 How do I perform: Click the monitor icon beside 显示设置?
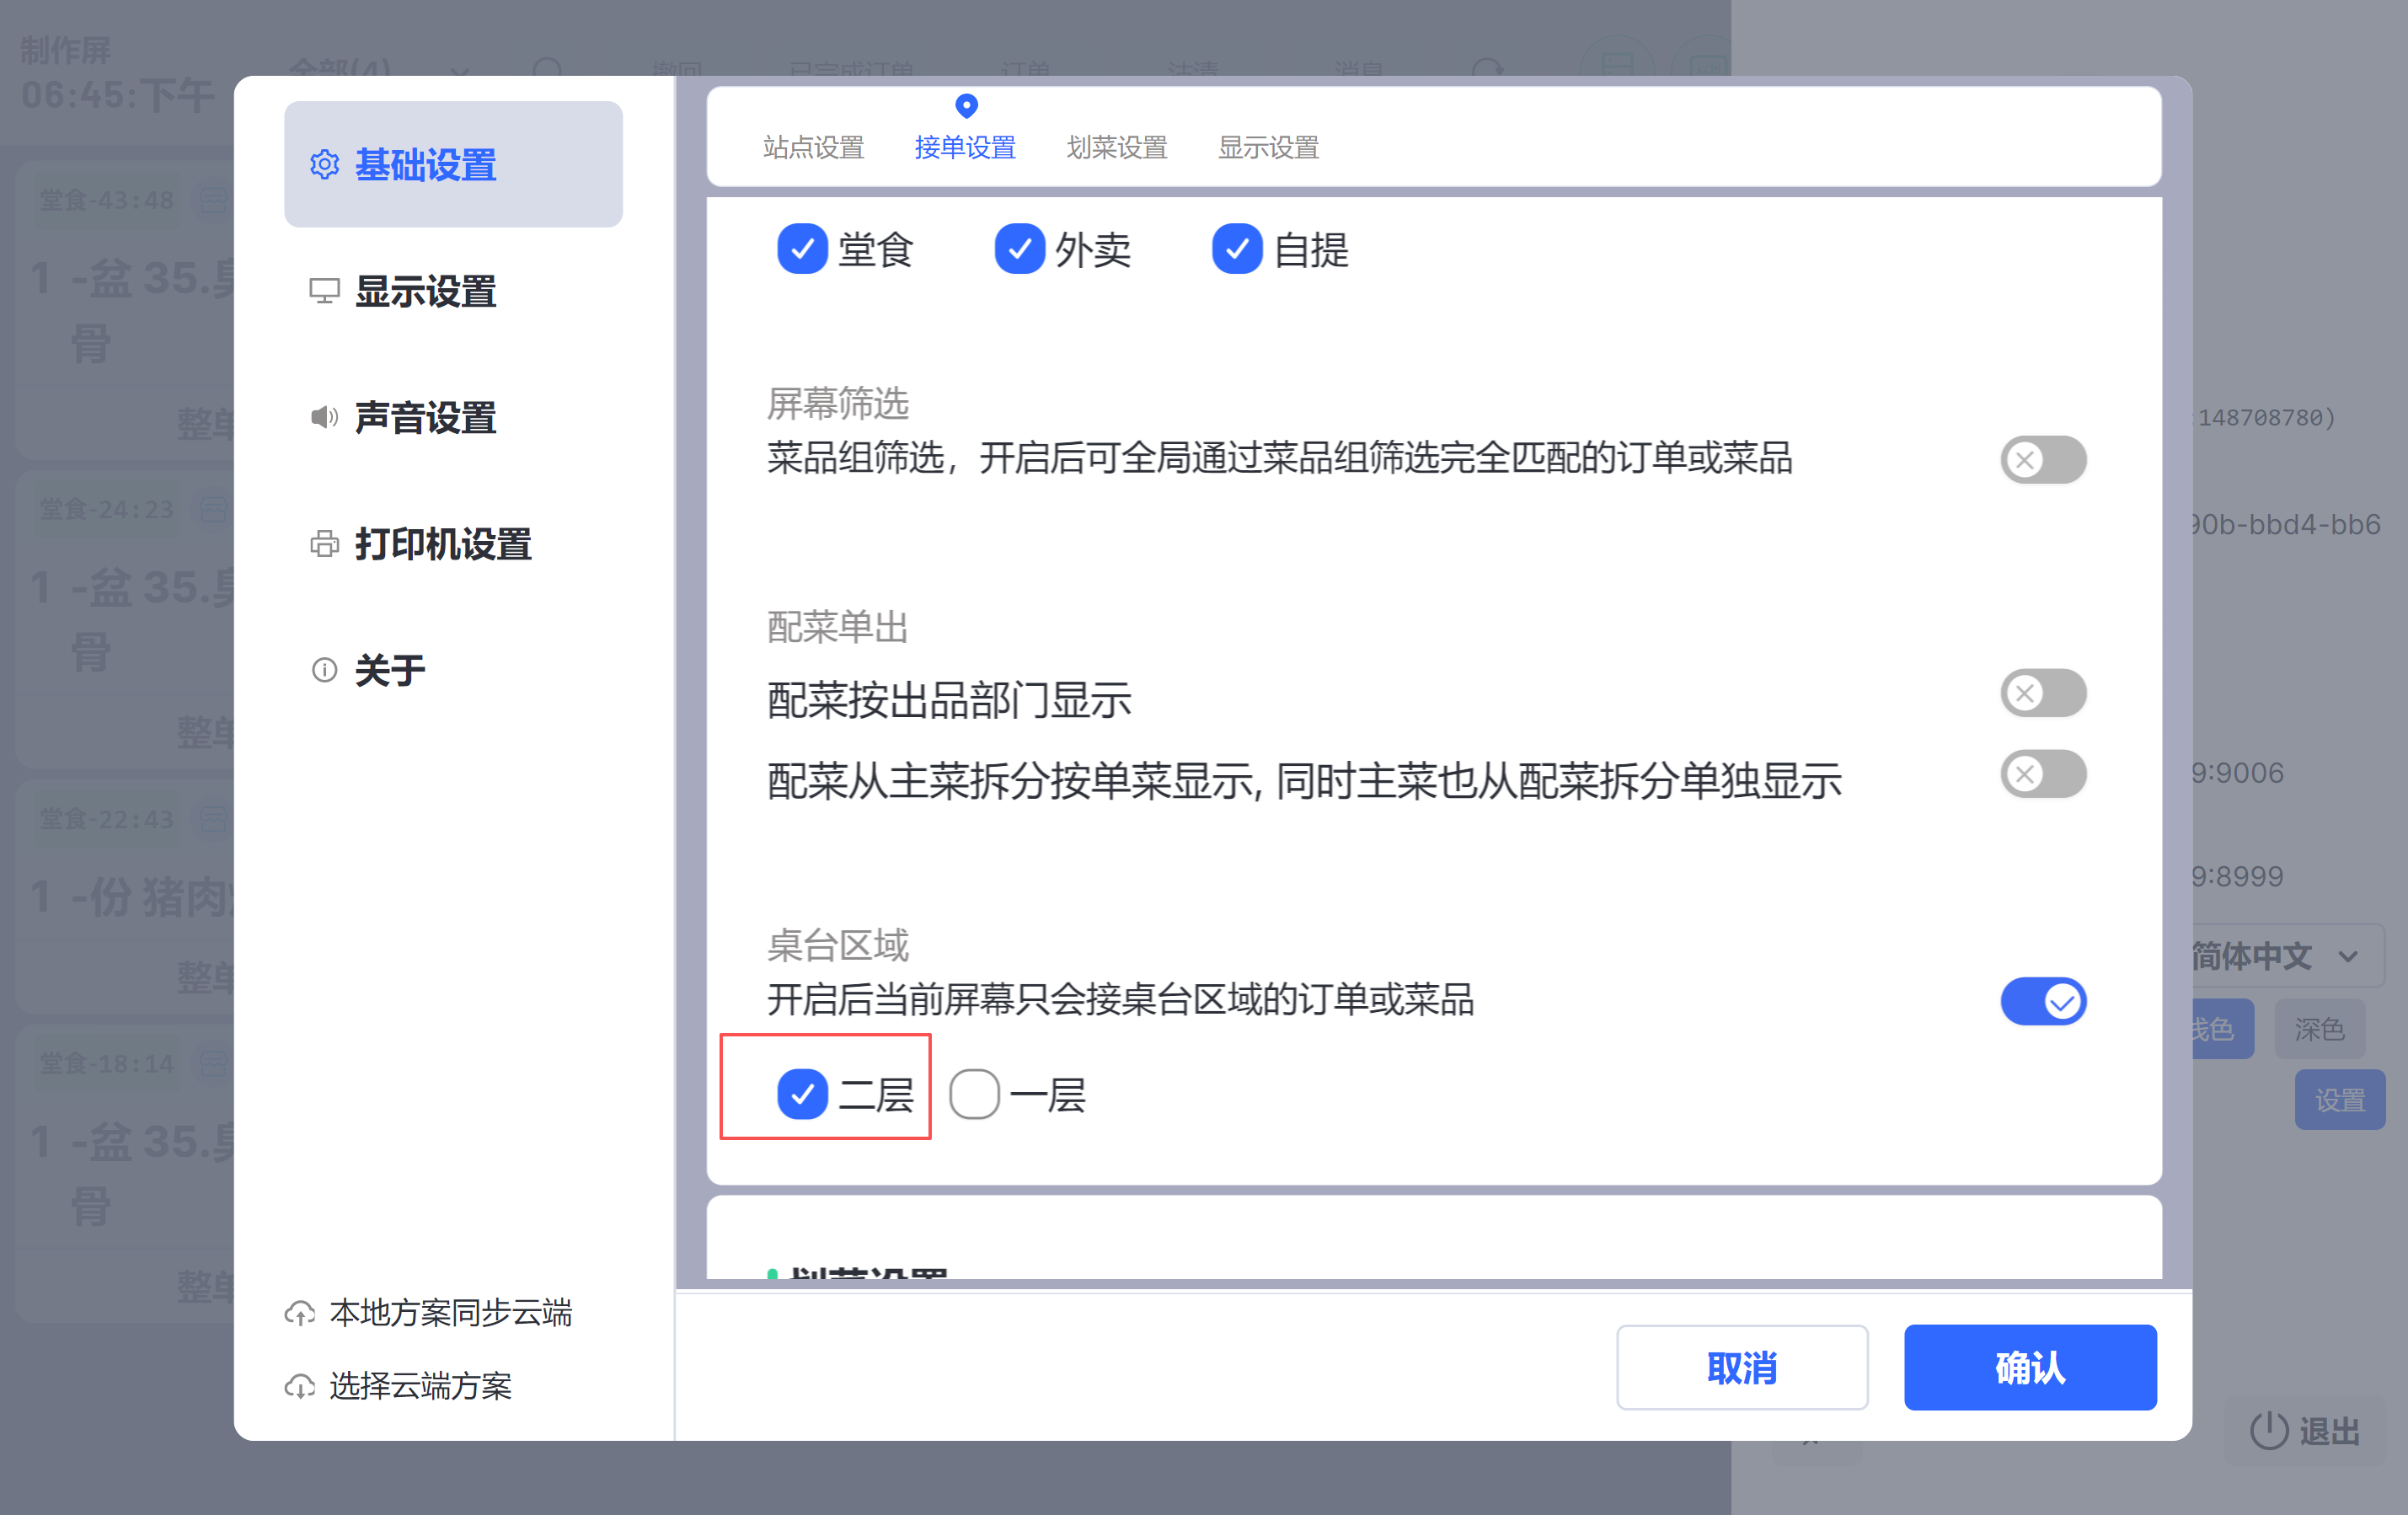tap(324, 291)
